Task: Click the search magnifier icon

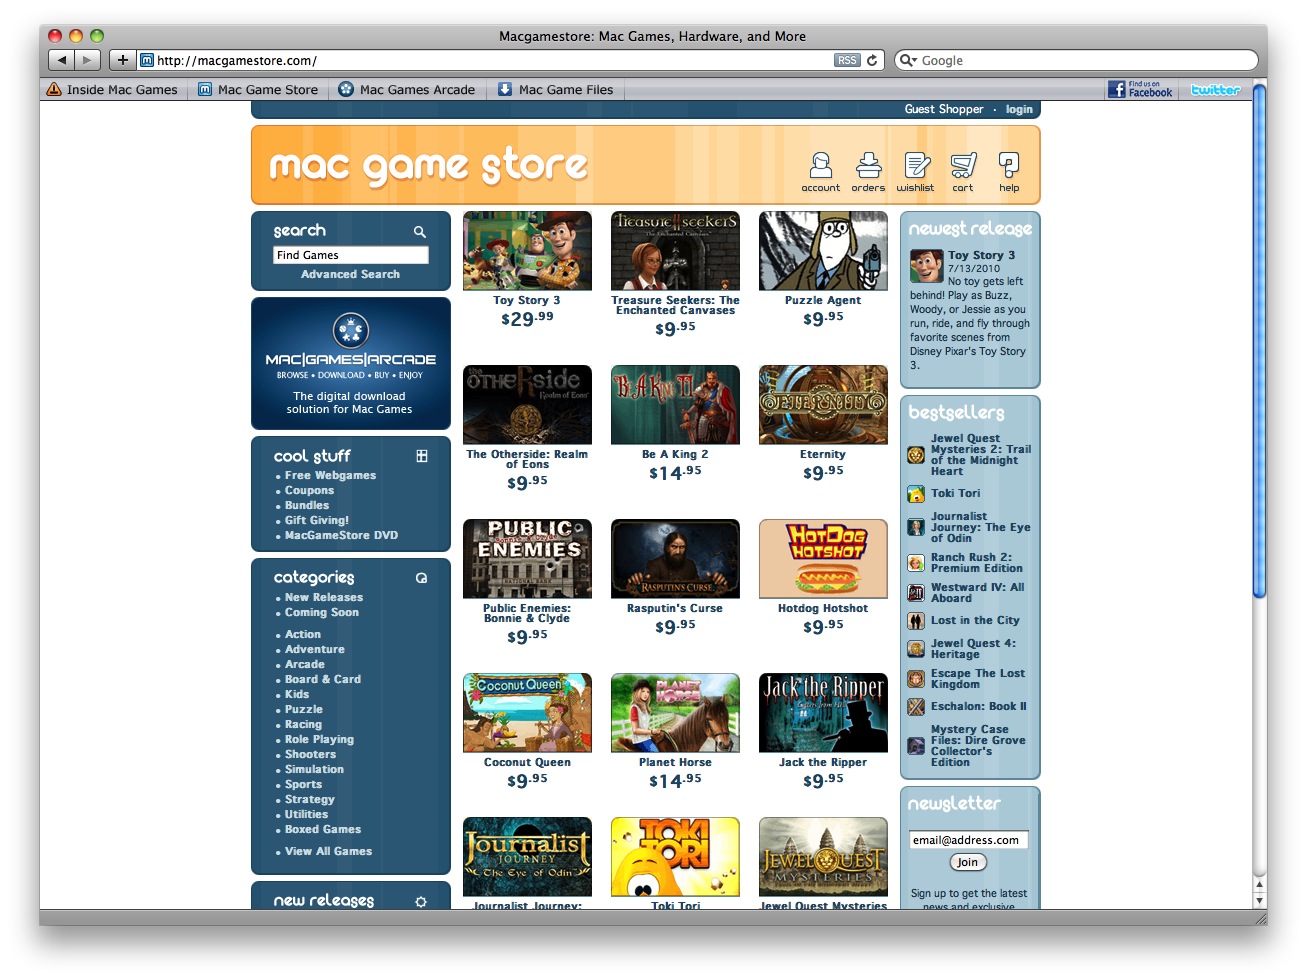Action: coord(420,232)
